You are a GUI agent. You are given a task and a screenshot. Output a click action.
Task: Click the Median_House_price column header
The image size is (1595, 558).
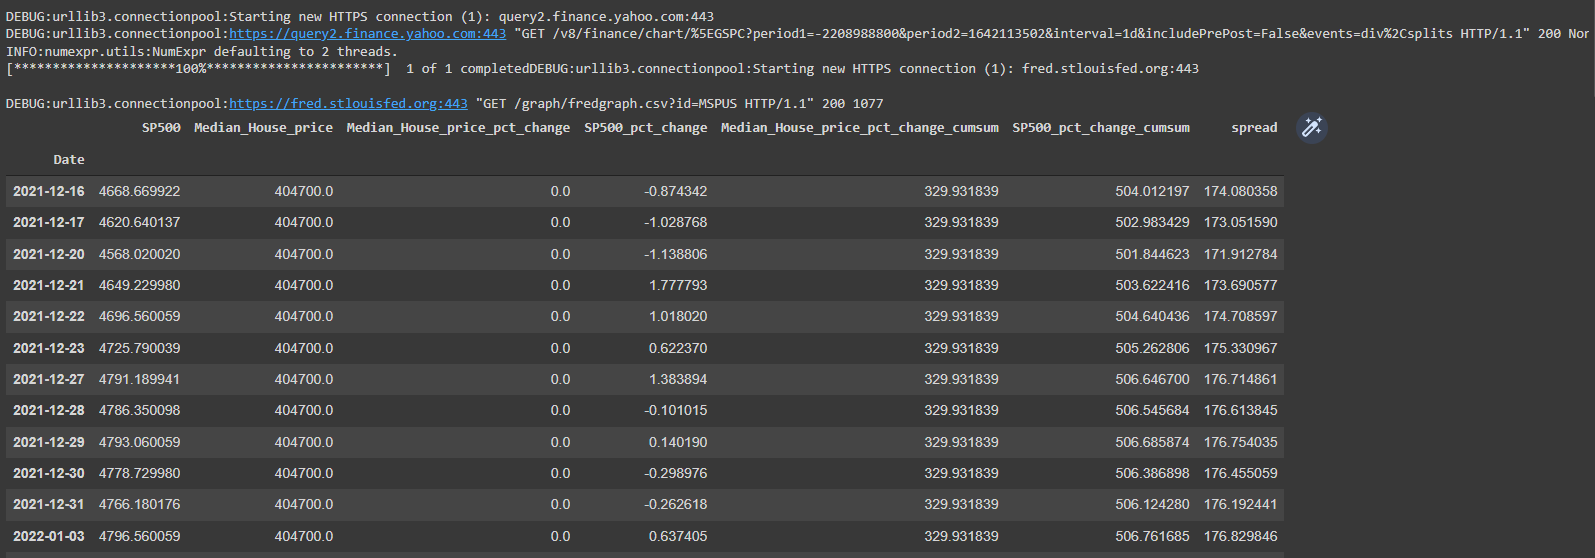point(263,128)
